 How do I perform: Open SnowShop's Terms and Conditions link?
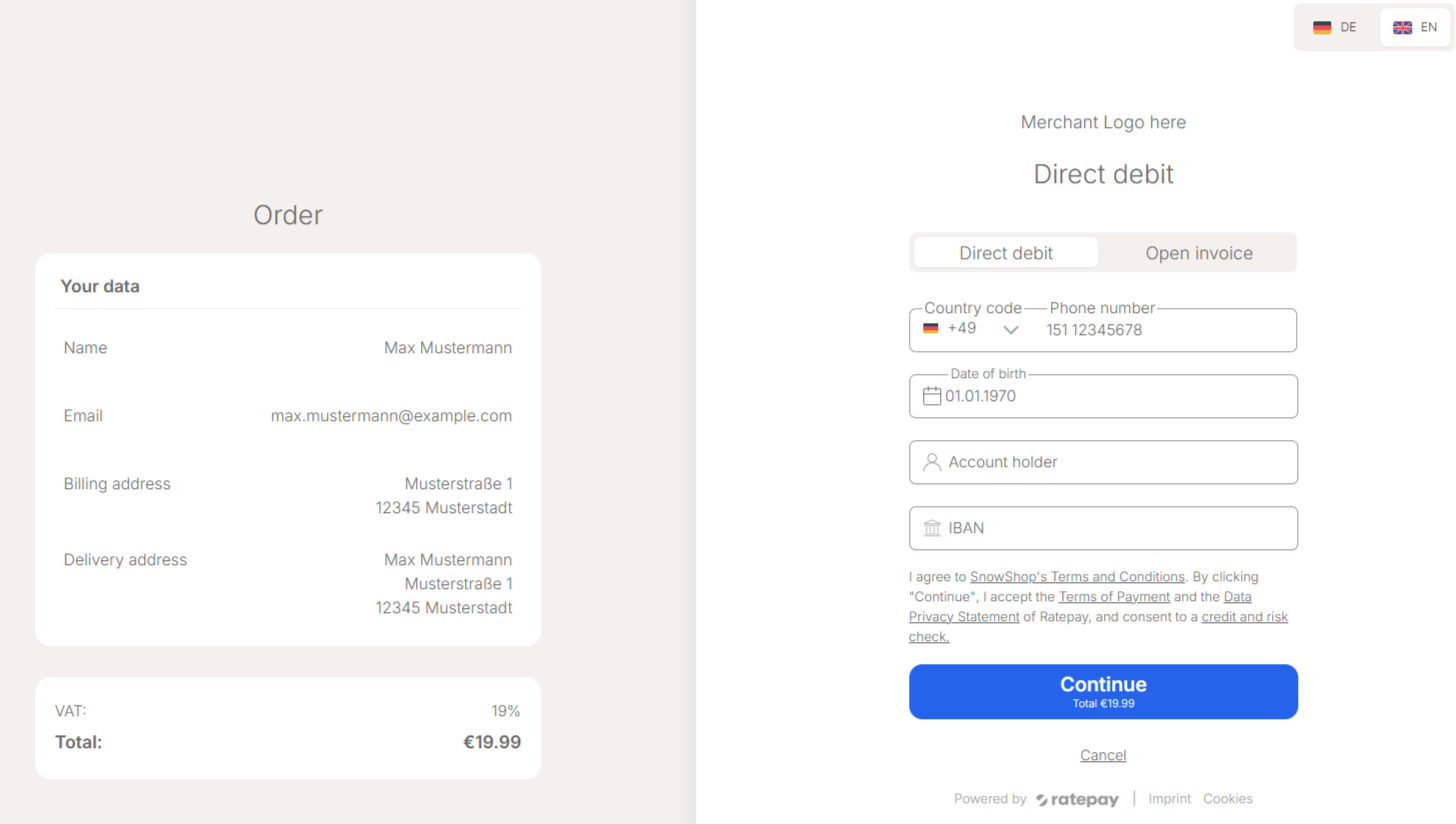(x=1077, y=577)
